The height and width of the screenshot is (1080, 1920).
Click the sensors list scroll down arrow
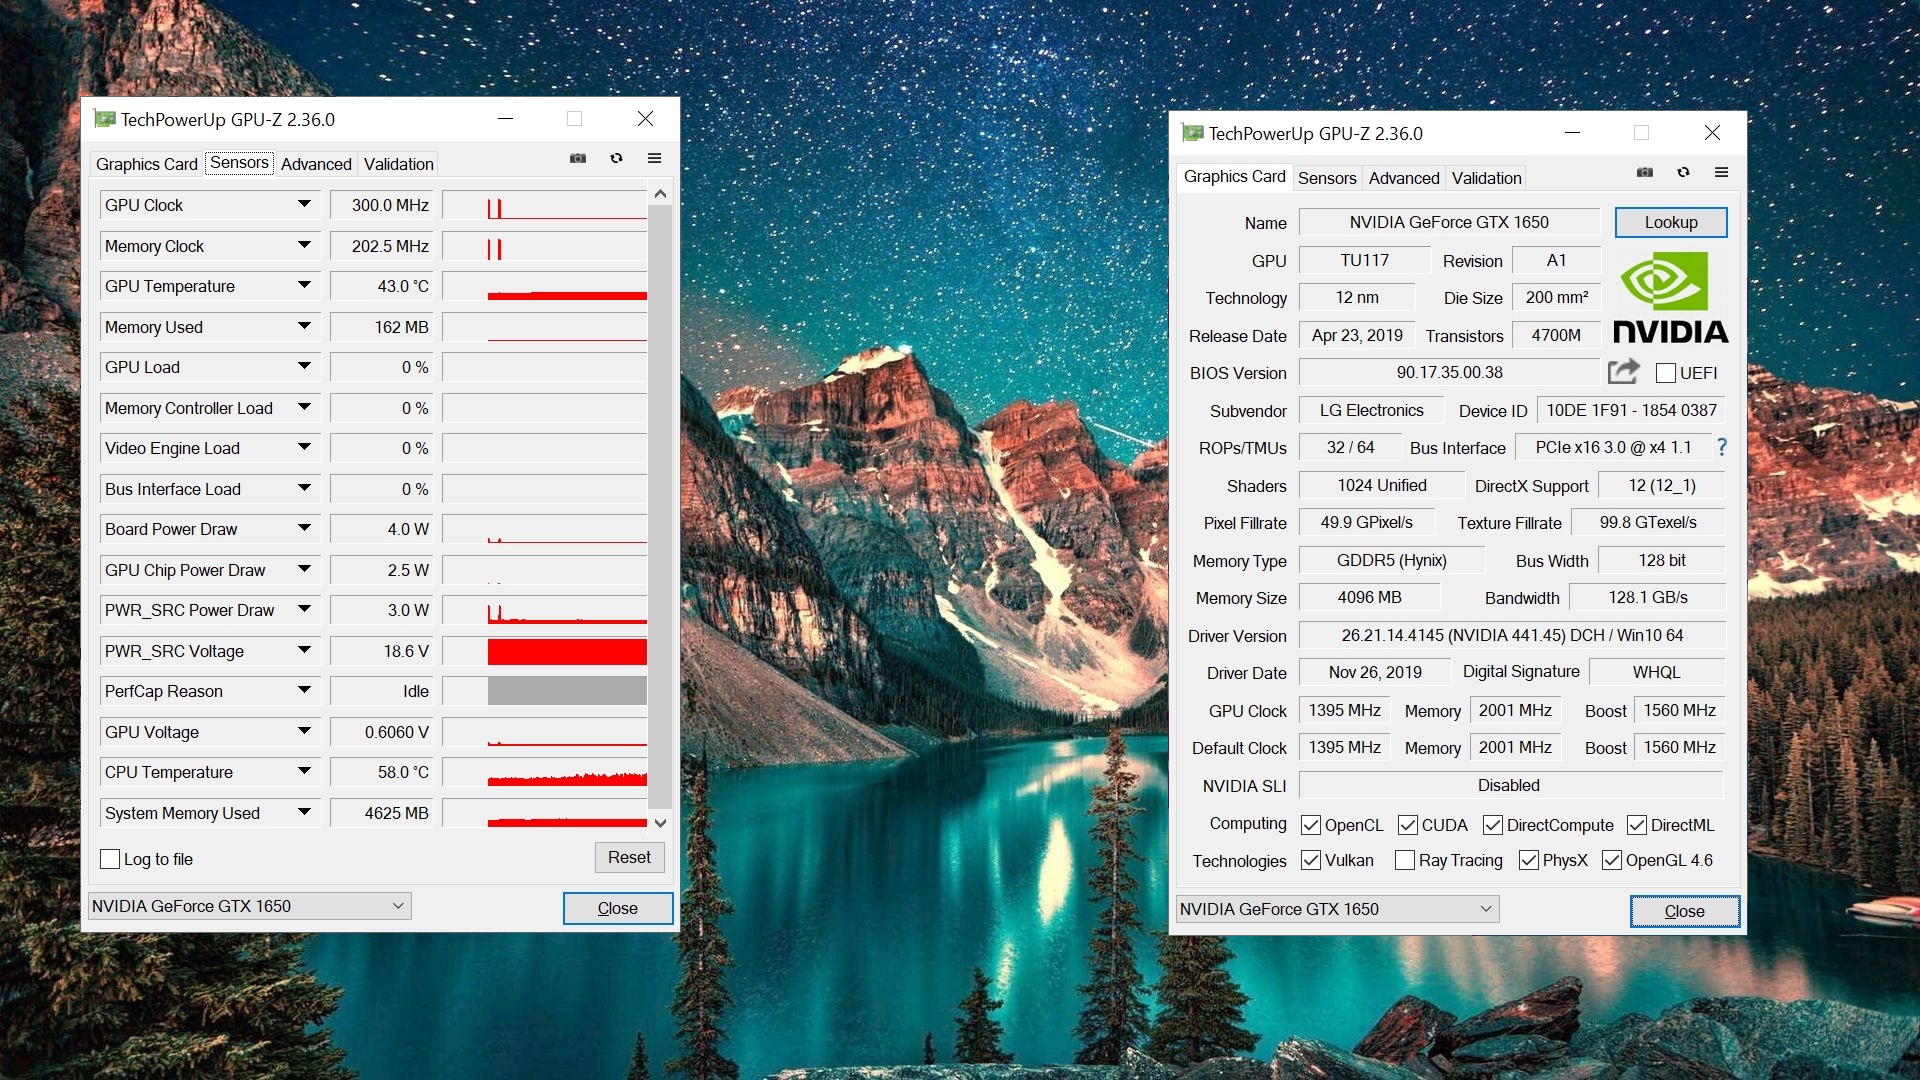(x=660, y=823)
